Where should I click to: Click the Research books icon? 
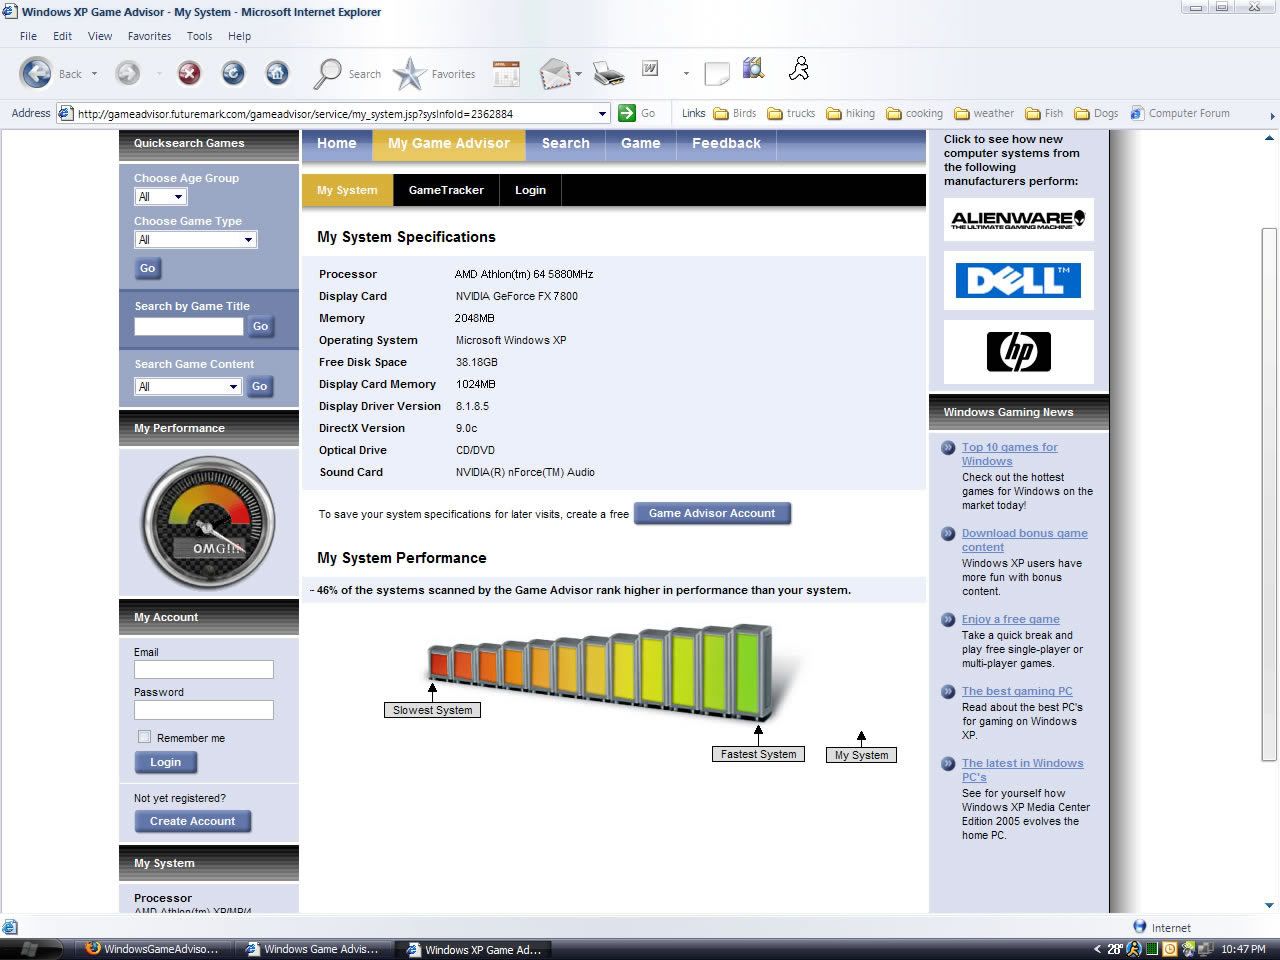tap(753, 69)
